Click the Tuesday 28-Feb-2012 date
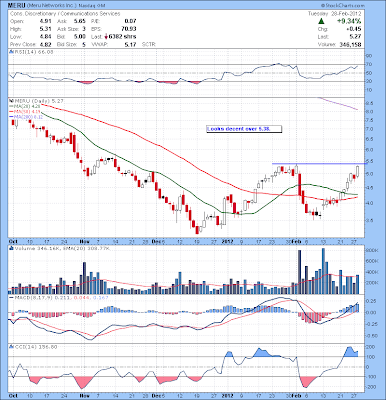 [334, 14]
